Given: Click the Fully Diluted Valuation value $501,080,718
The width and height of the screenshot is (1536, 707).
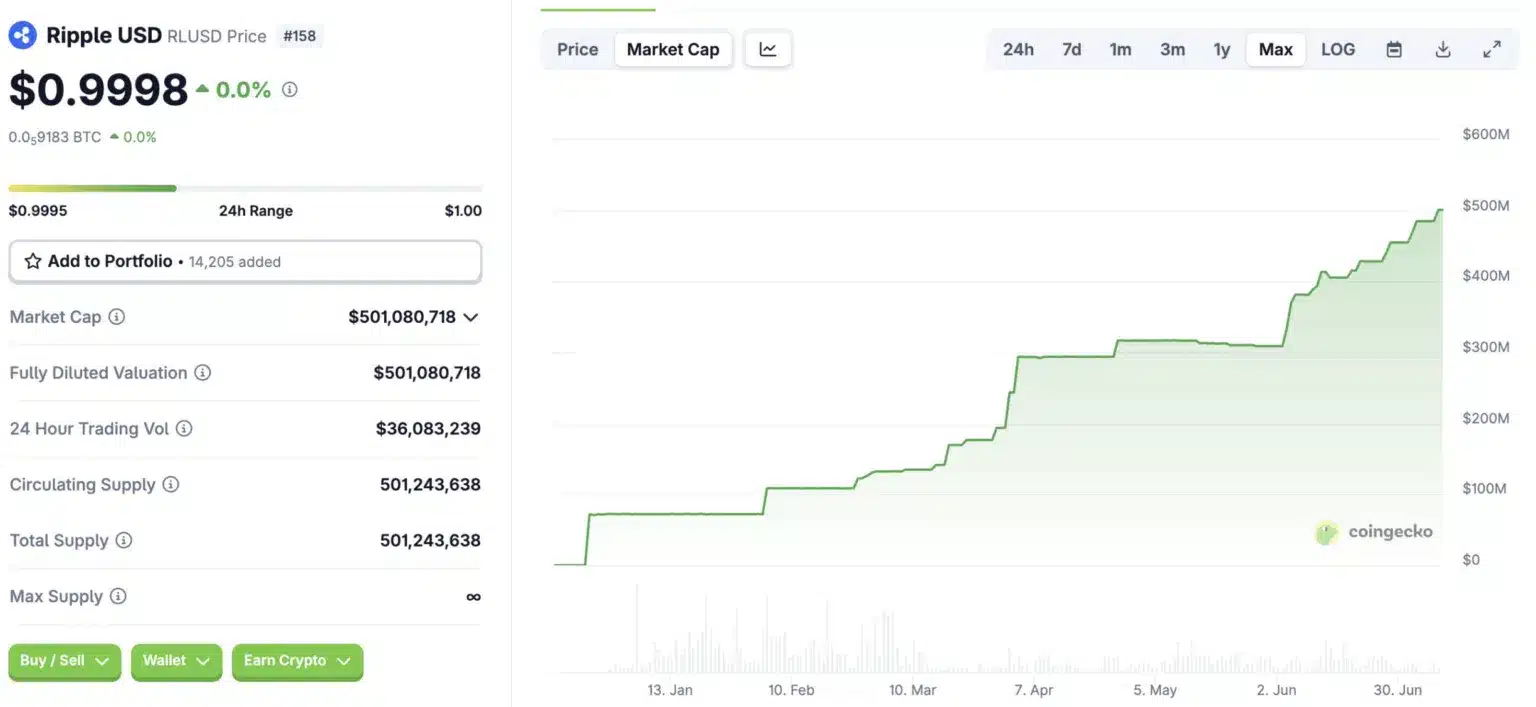Looking at the screenshot, I should pyautogui.click(x=427, y=373).
